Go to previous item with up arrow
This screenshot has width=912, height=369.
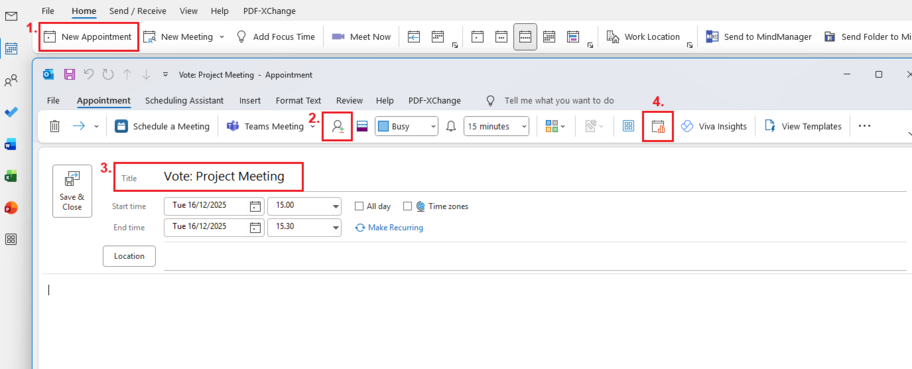[x=127, y=74]
